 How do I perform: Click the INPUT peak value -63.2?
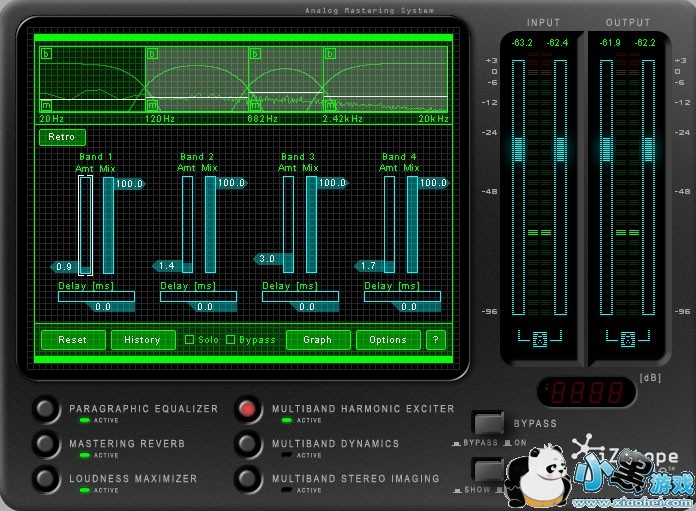(522, 43)
